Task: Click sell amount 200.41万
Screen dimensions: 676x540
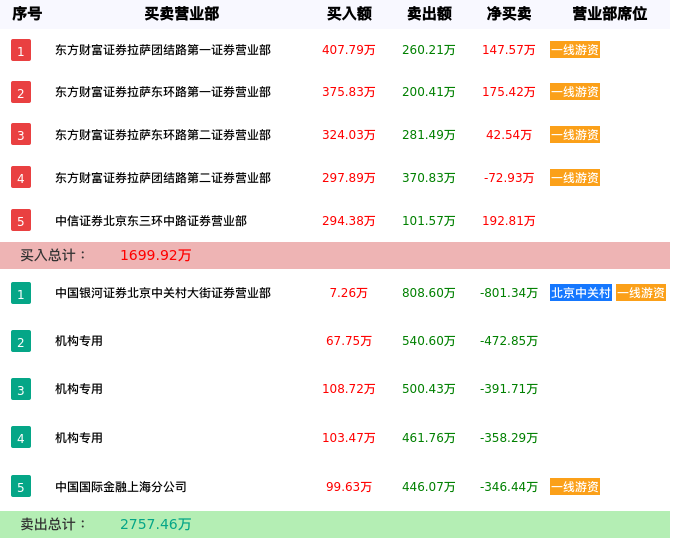Action: point(429,92)
